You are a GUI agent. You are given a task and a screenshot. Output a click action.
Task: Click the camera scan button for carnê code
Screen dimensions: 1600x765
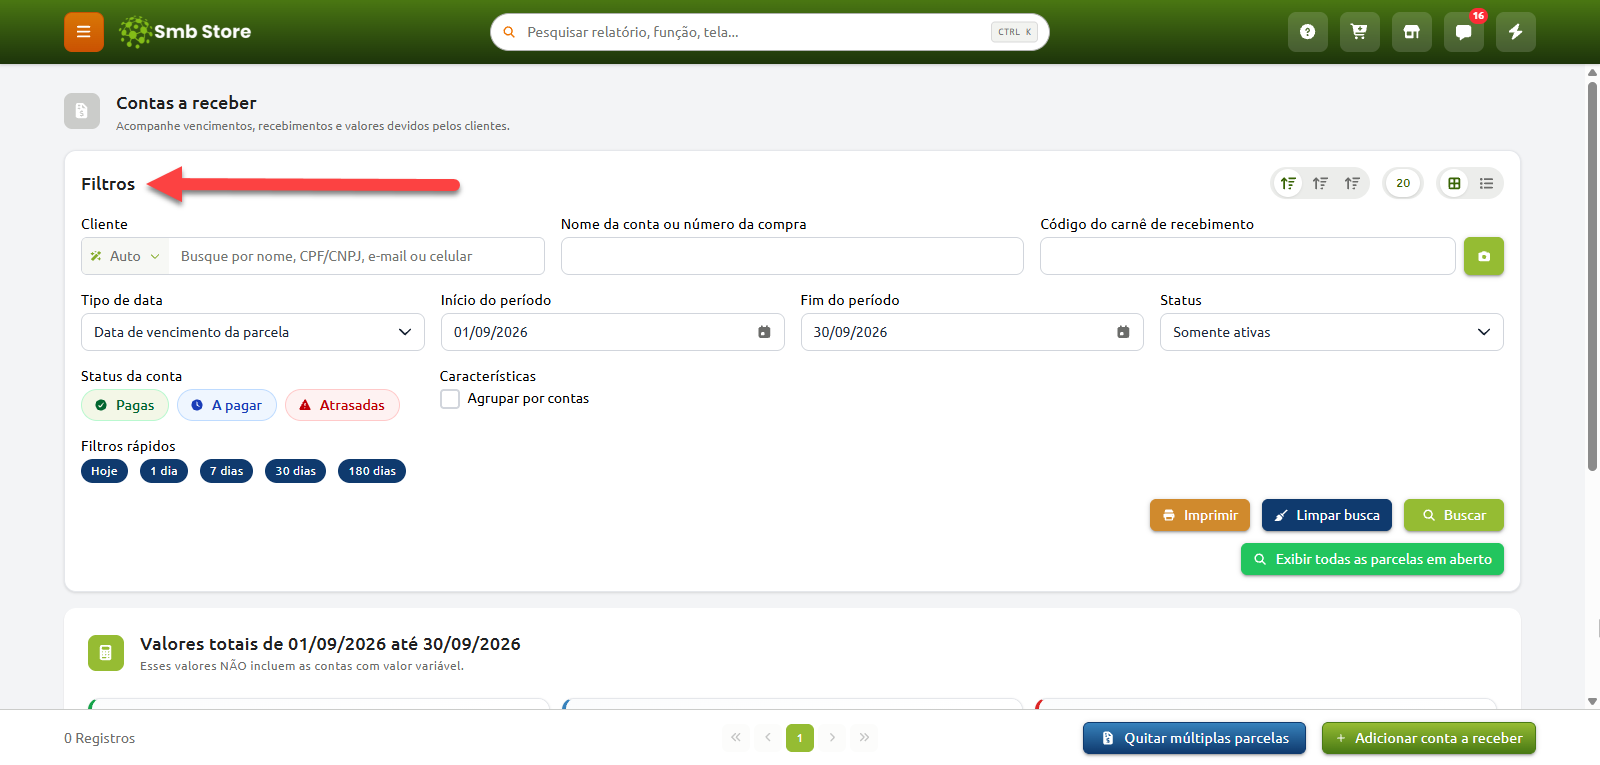tap(1484, 256)
